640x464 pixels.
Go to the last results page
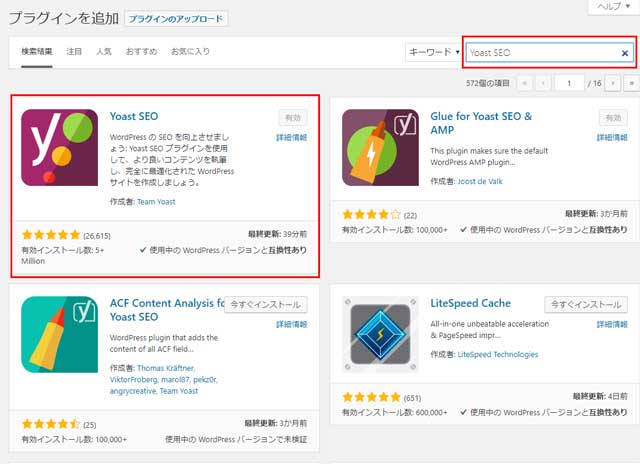click(631, 83)
